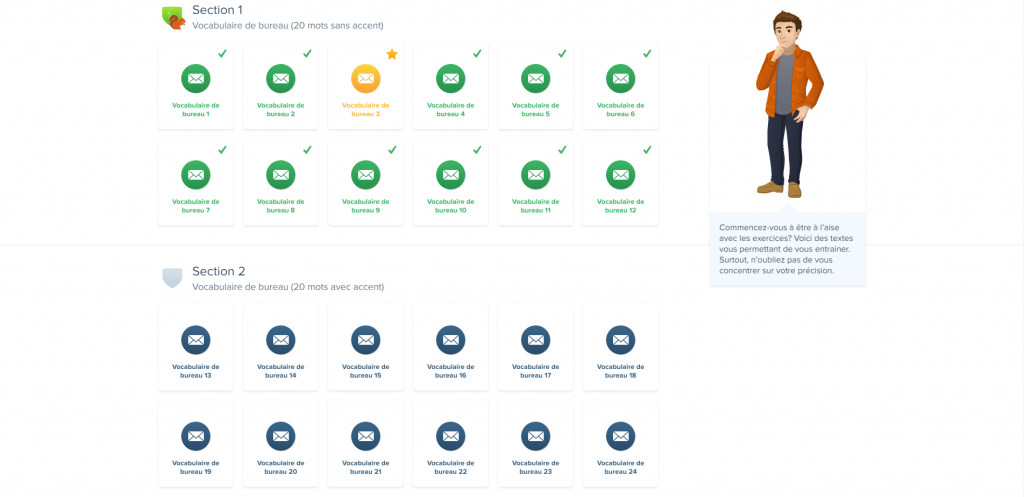This screenshot has width=1024, height=497.
Task: Click the Section 1 squirrel badge icon
Action: [x=173, y=17]
